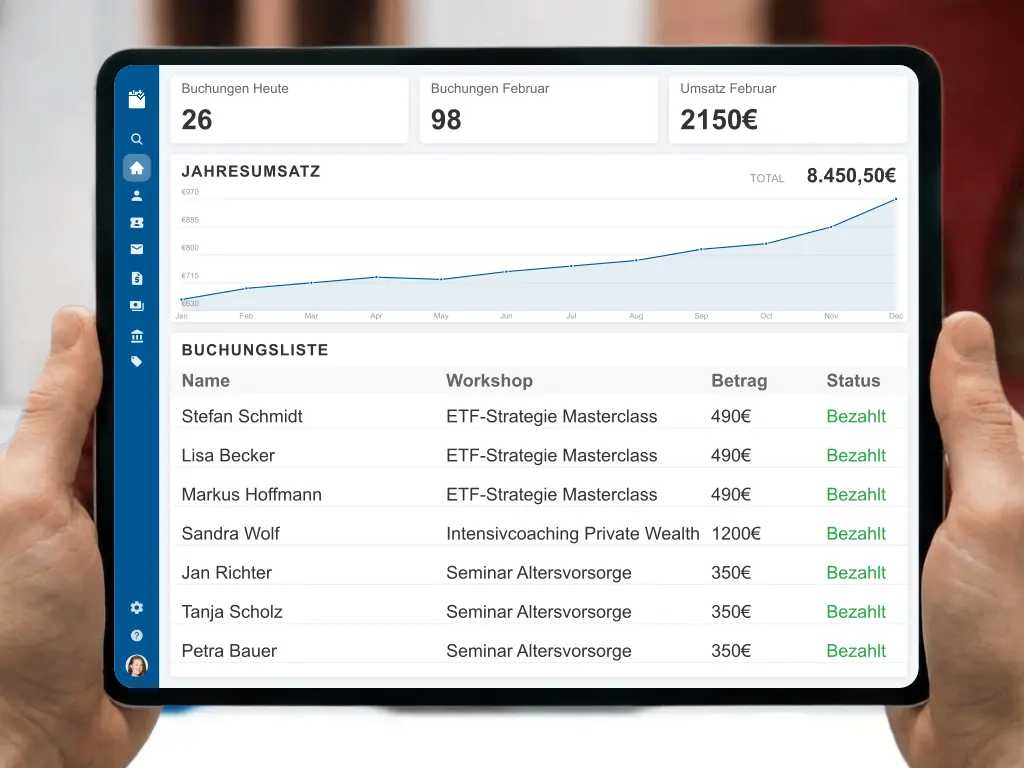Sort bookings by the Status column header

tap(853, 381)
